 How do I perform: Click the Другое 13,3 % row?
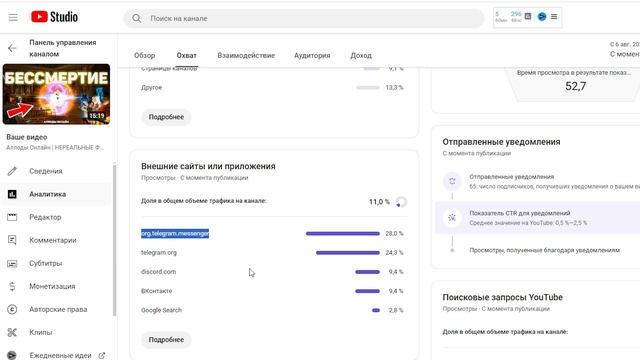[x=272, y=87]
